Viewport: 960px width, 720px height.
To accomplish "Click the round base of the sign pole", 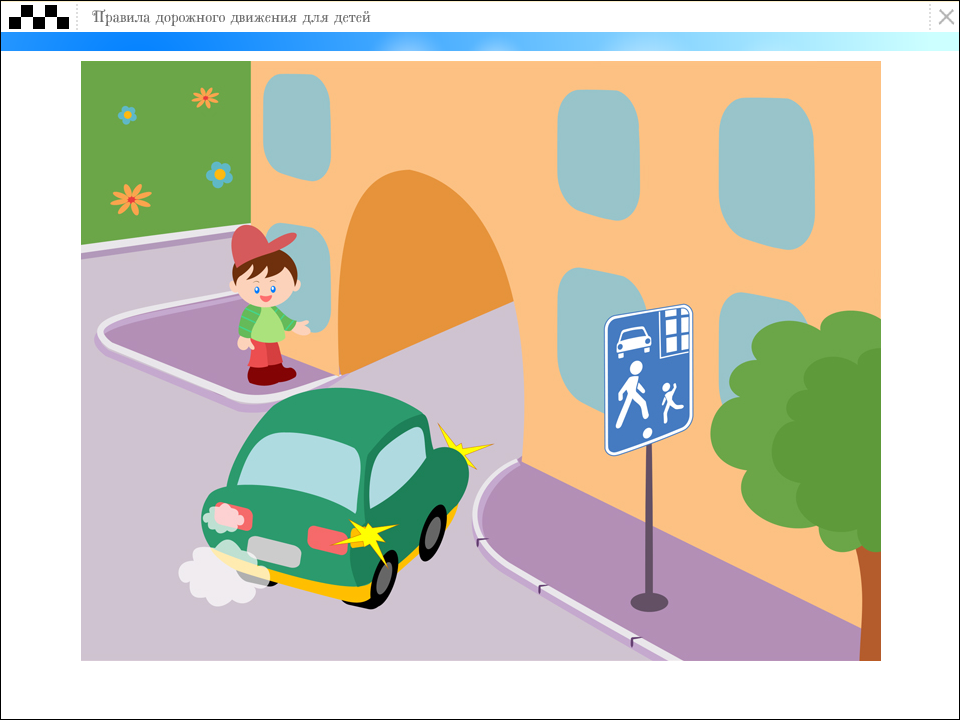I will 649,601.
